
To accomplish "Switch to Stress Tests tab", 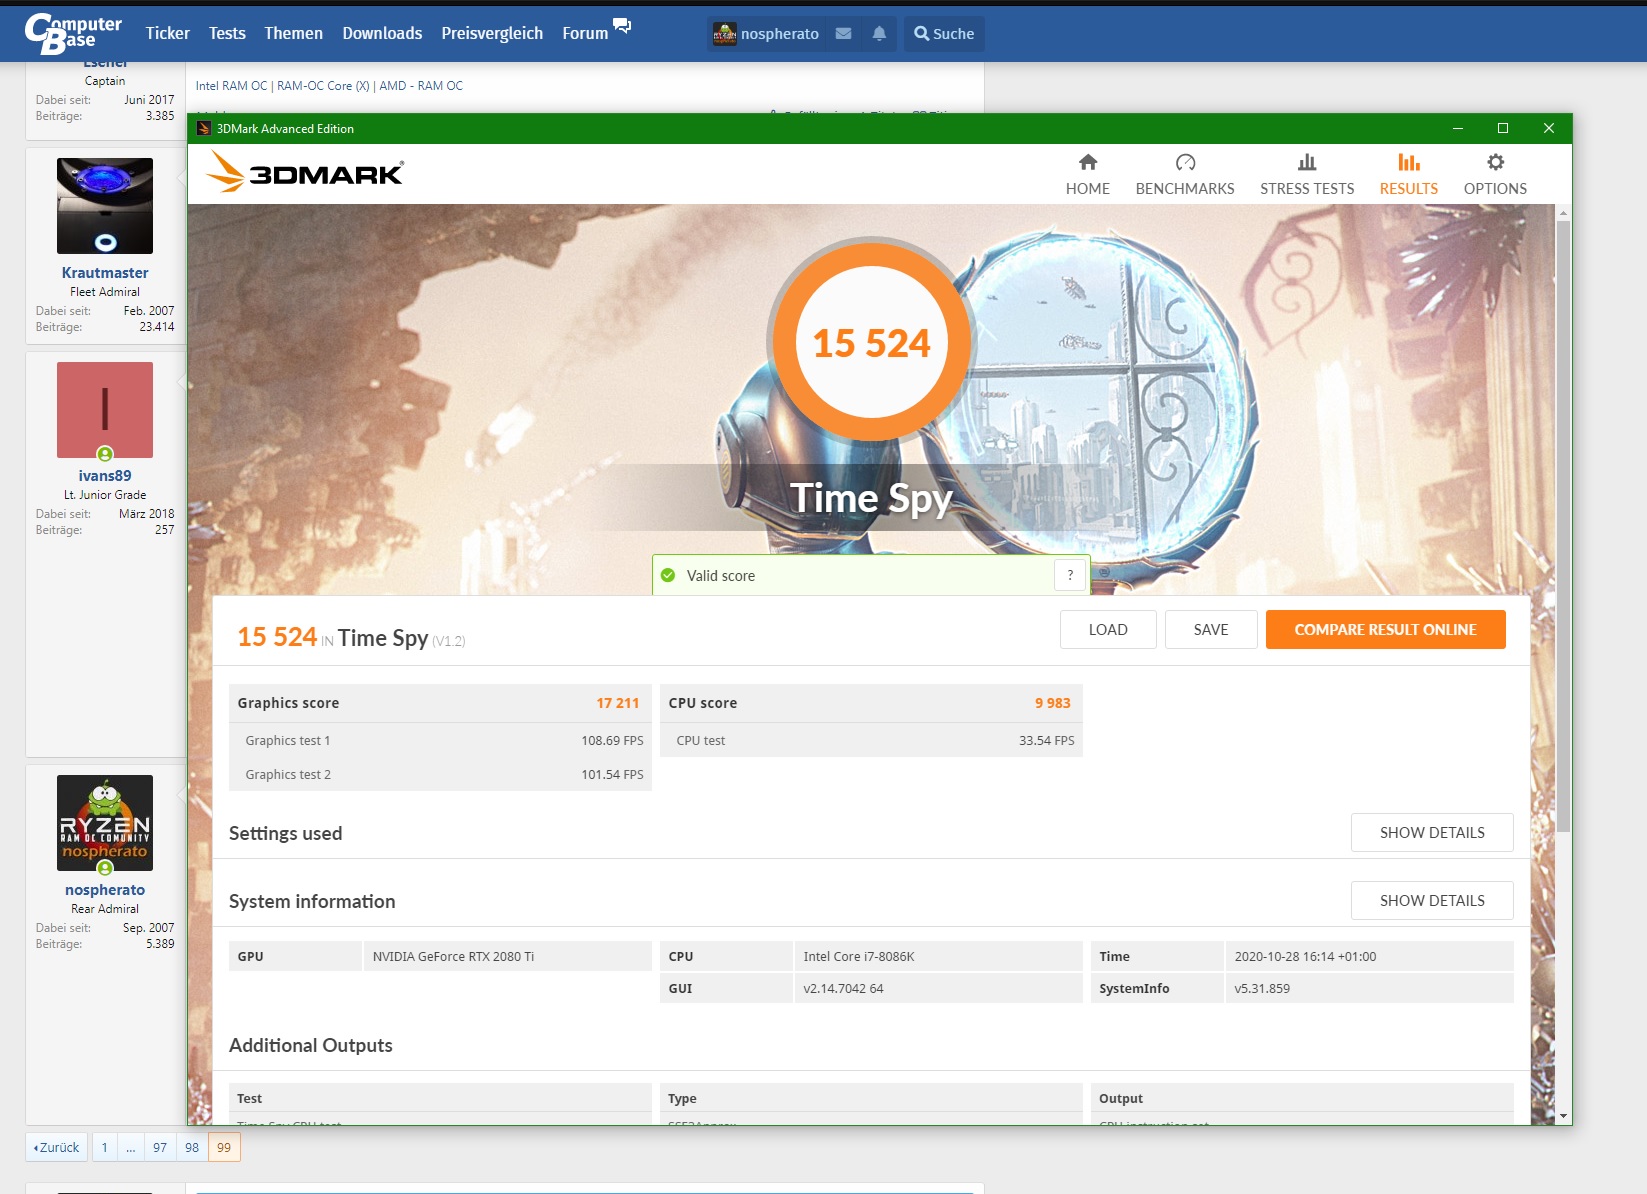I will click(x=1307, y=175).
